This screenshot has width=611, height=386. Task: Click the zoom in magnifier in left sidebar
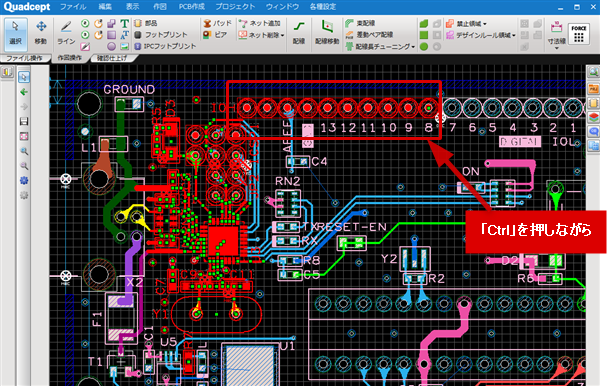point(24,151)
